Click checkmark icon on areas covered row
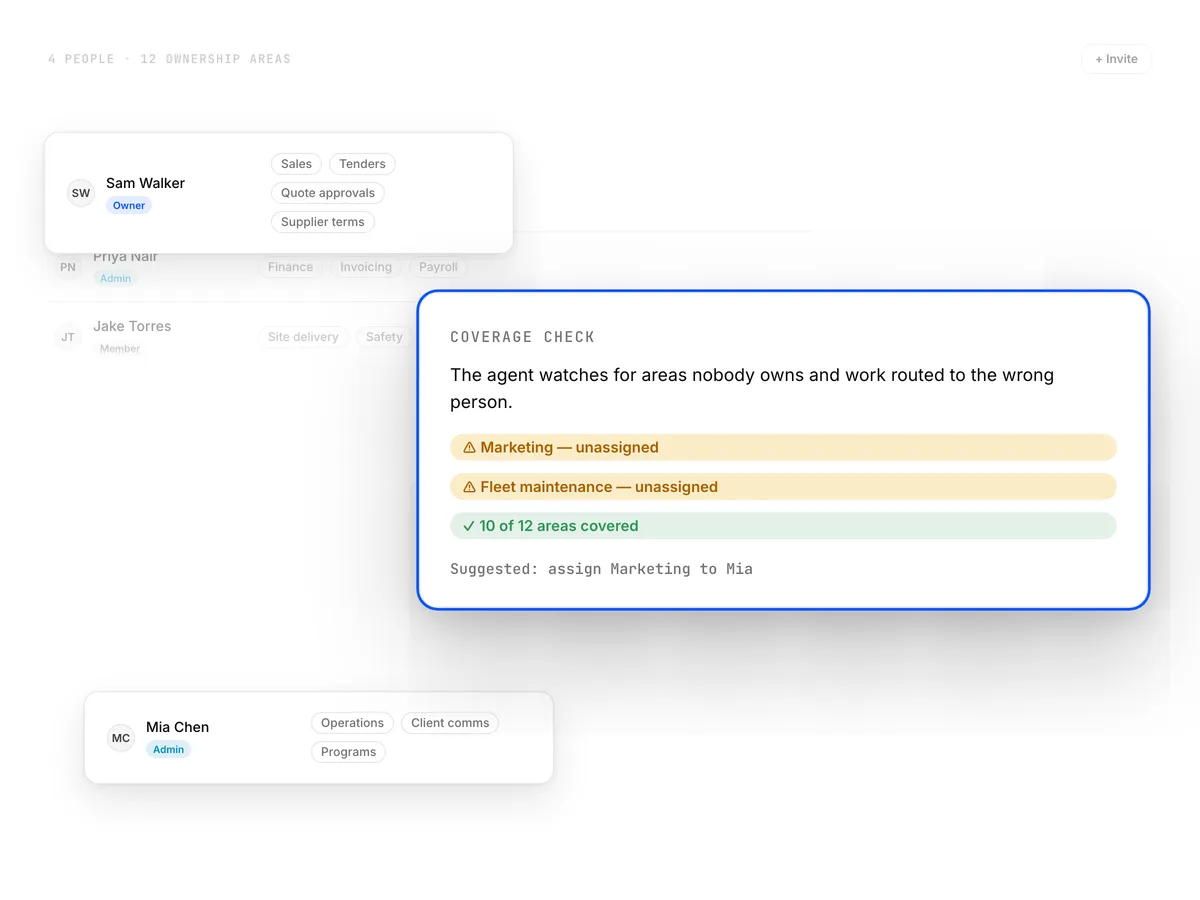Image resolution: width=1200 pixels, height=900 pixels. [x=468, y=526]
